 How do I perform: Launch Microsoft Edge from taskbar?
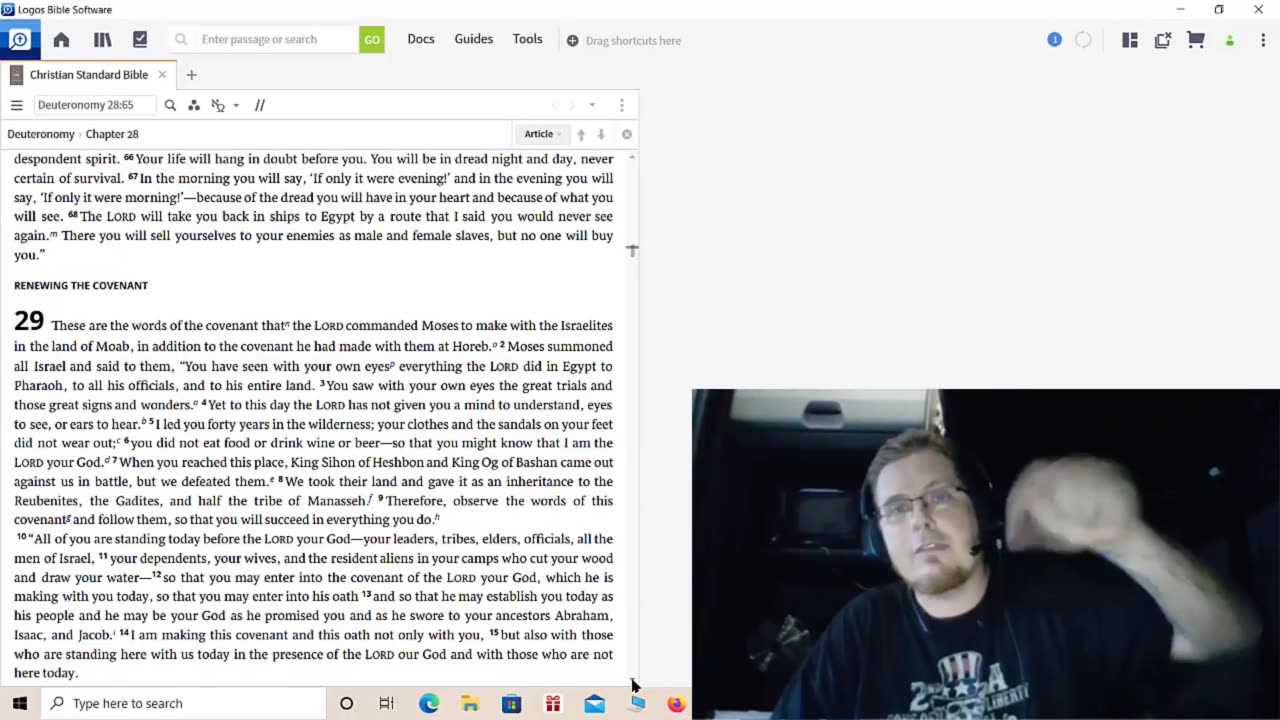(x=429, y=703)
